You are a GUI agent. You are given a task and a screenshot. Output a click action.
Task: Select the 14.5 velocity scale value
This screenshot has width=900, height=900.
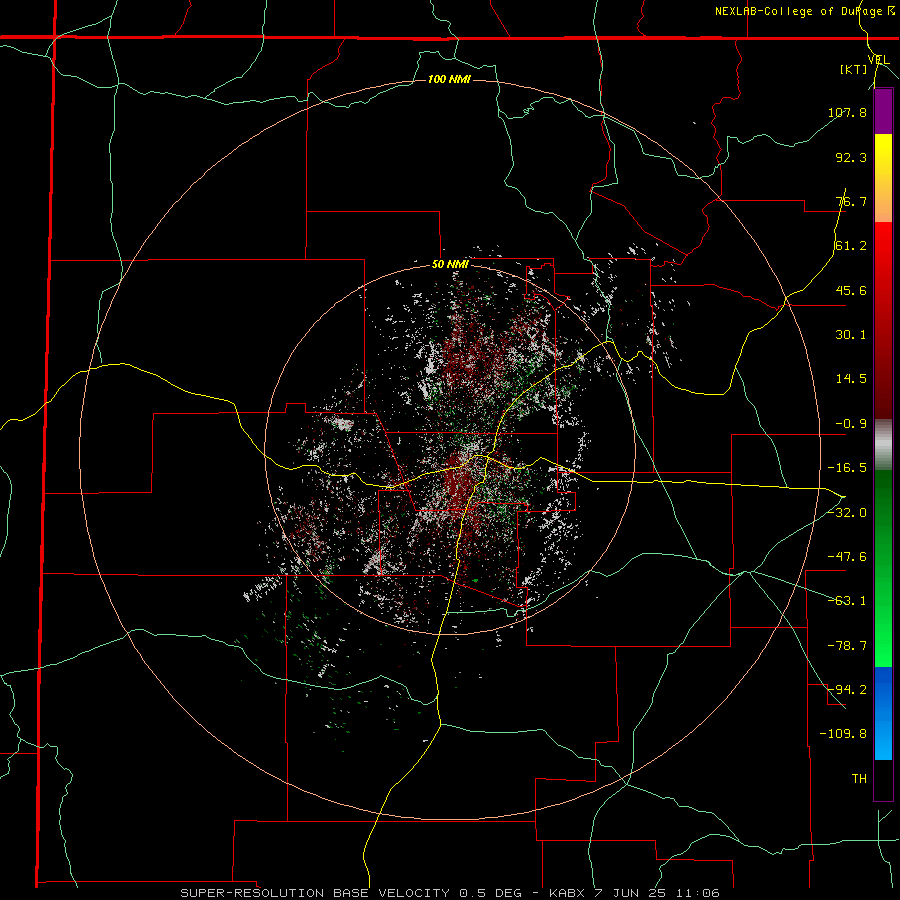click(851, 379)
